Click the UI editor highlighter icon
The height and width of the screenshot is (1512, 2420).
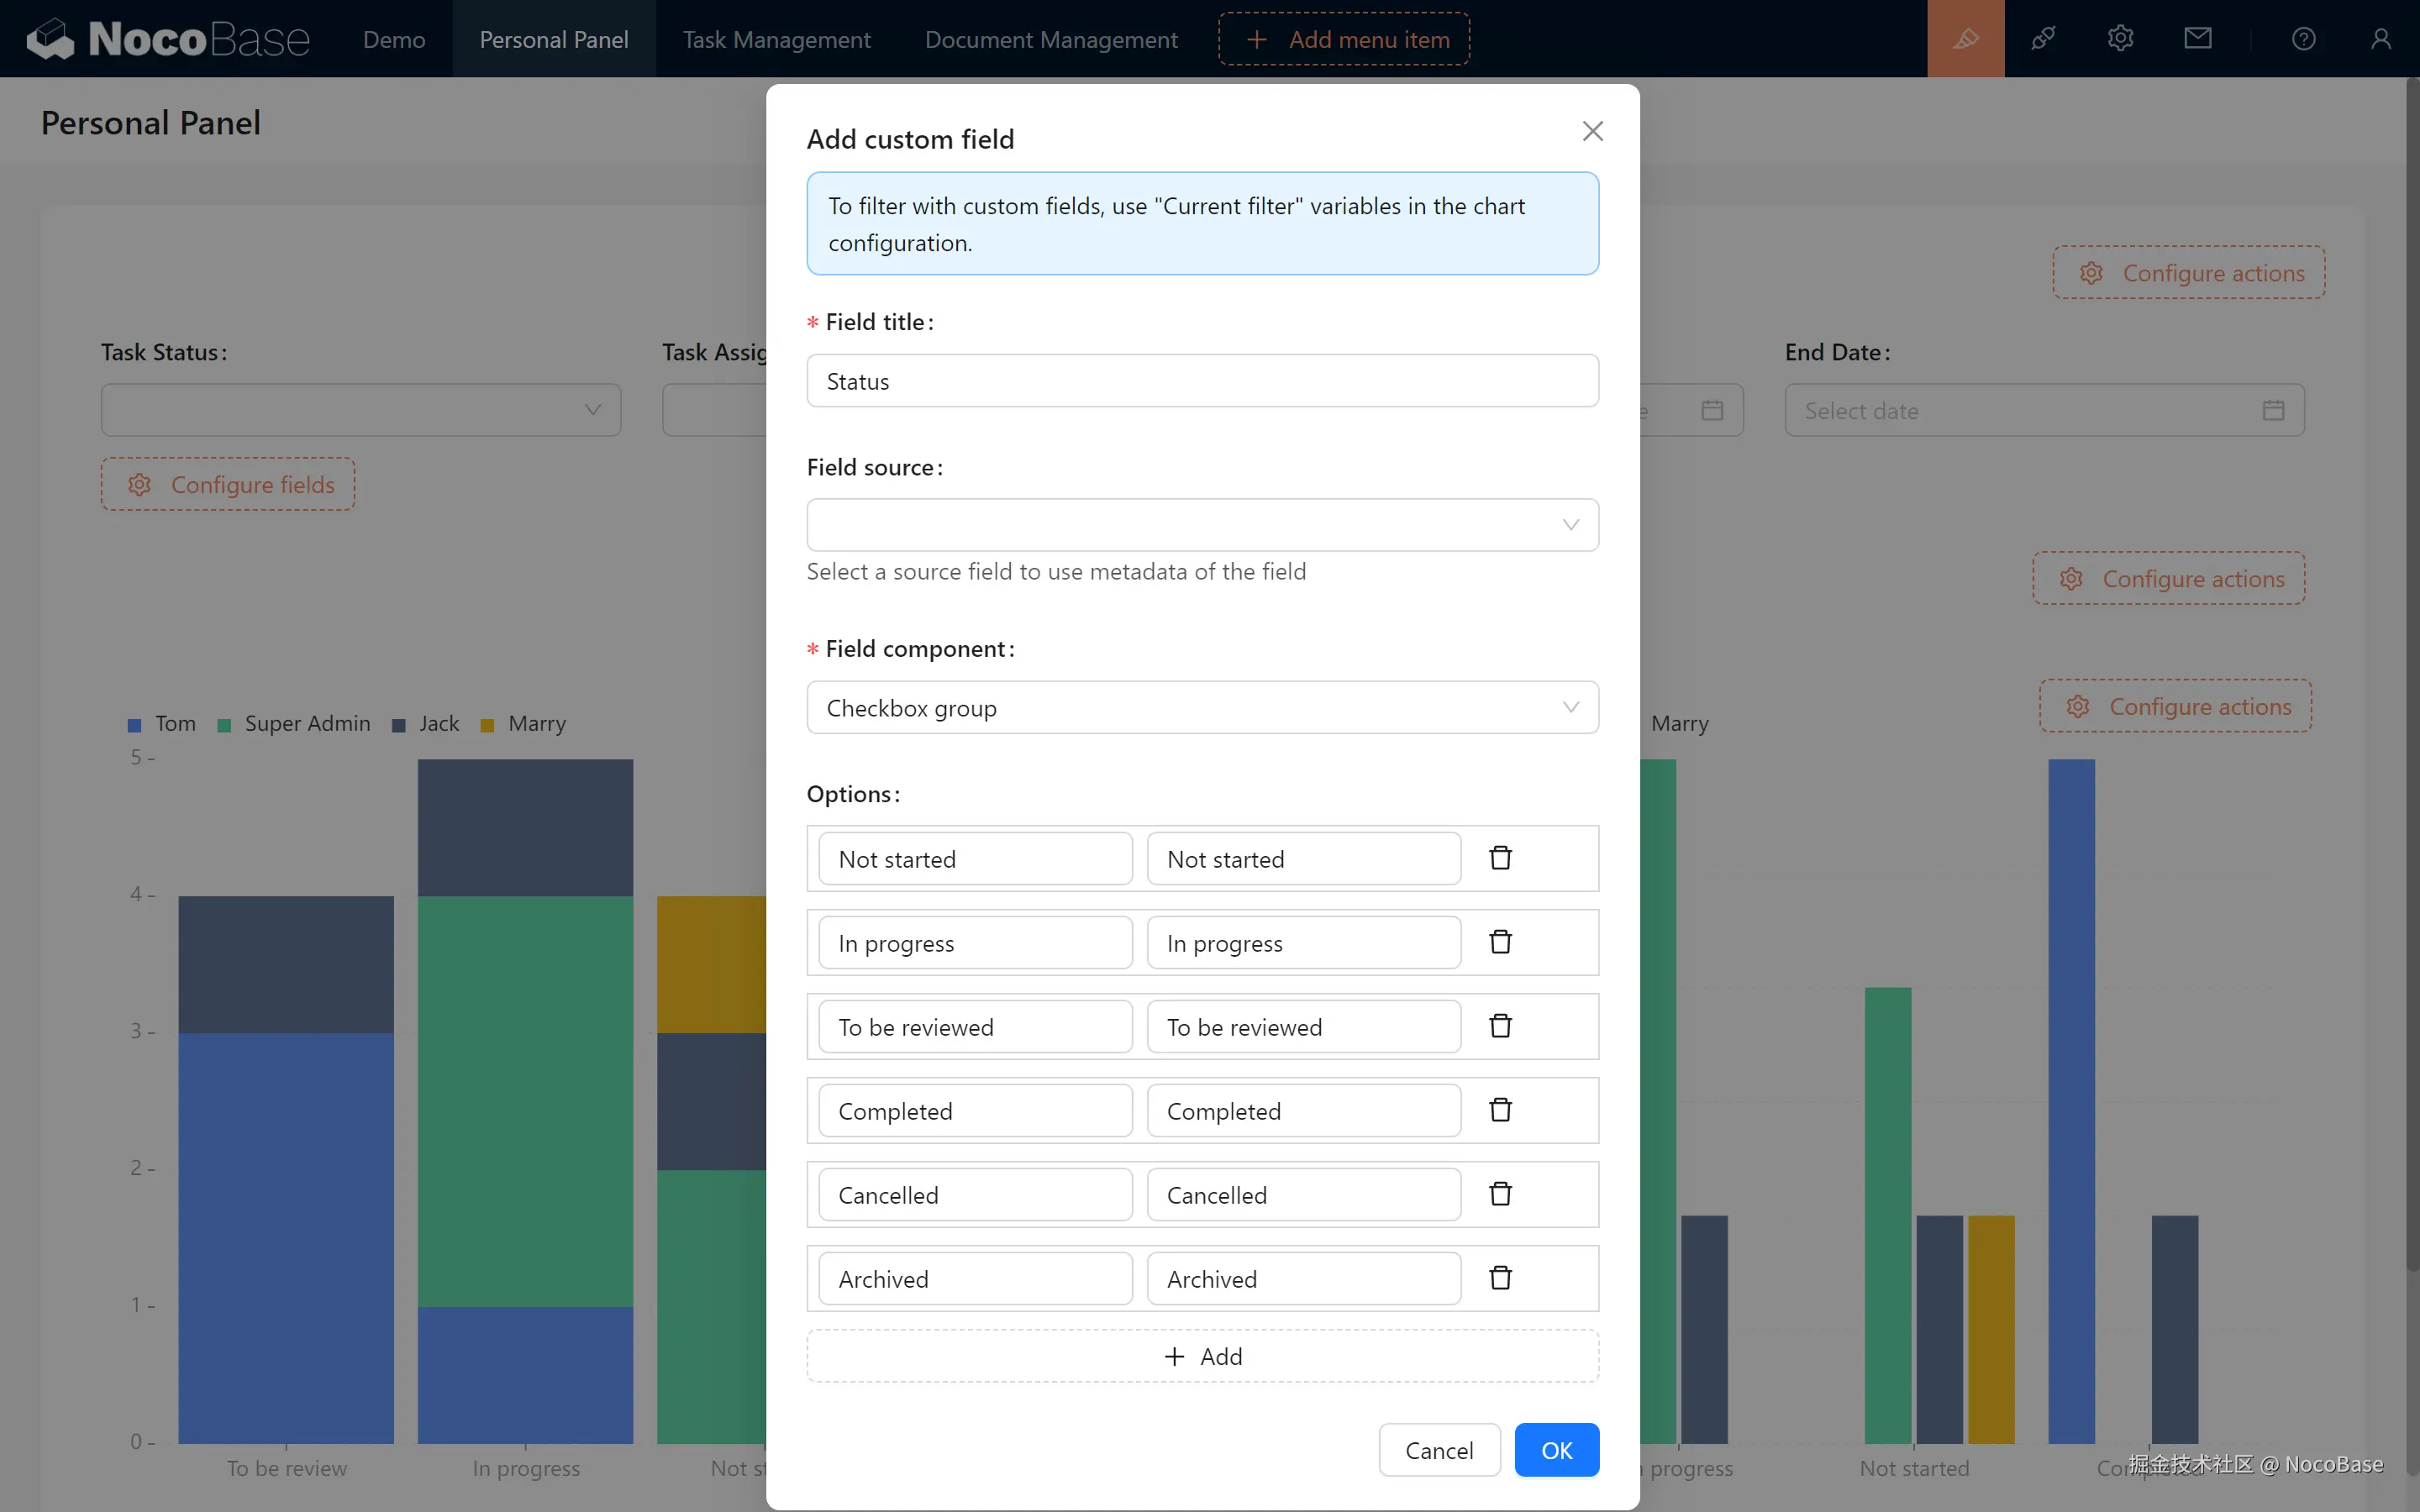click(x=1965, y=39)
